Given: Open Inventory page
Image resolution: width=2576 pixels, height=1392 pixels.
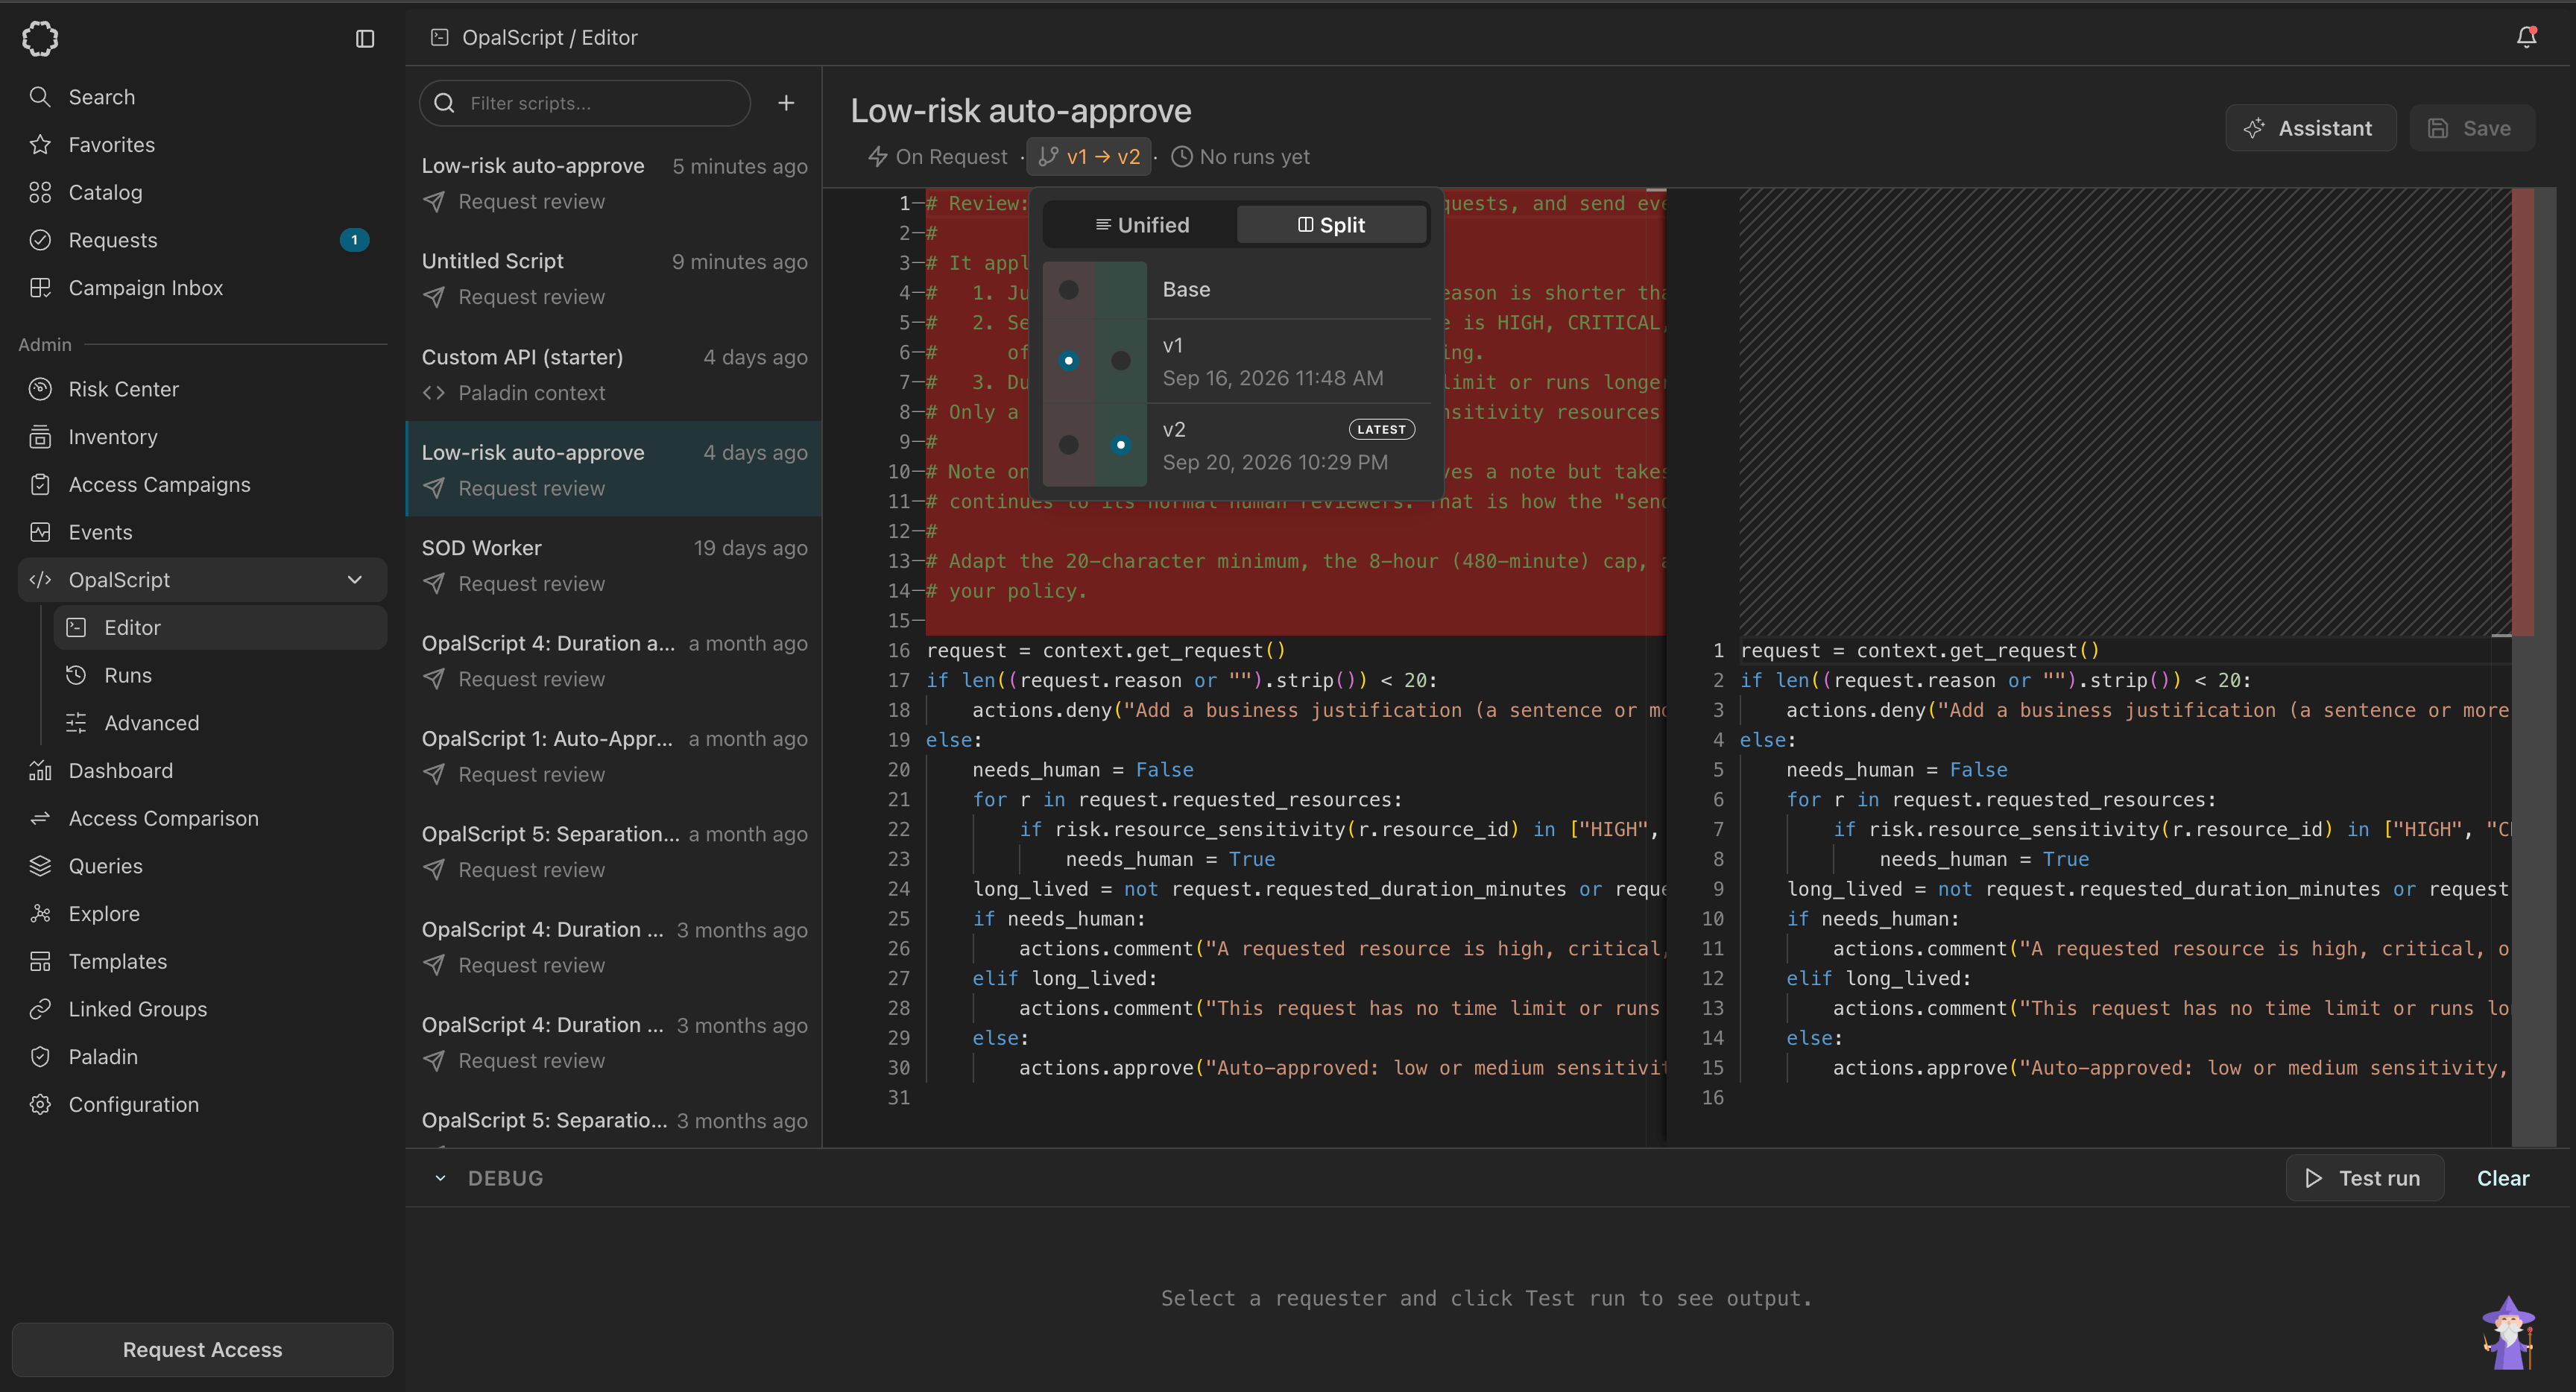Looking at the screenshot, I should click(x=202, y=437).
